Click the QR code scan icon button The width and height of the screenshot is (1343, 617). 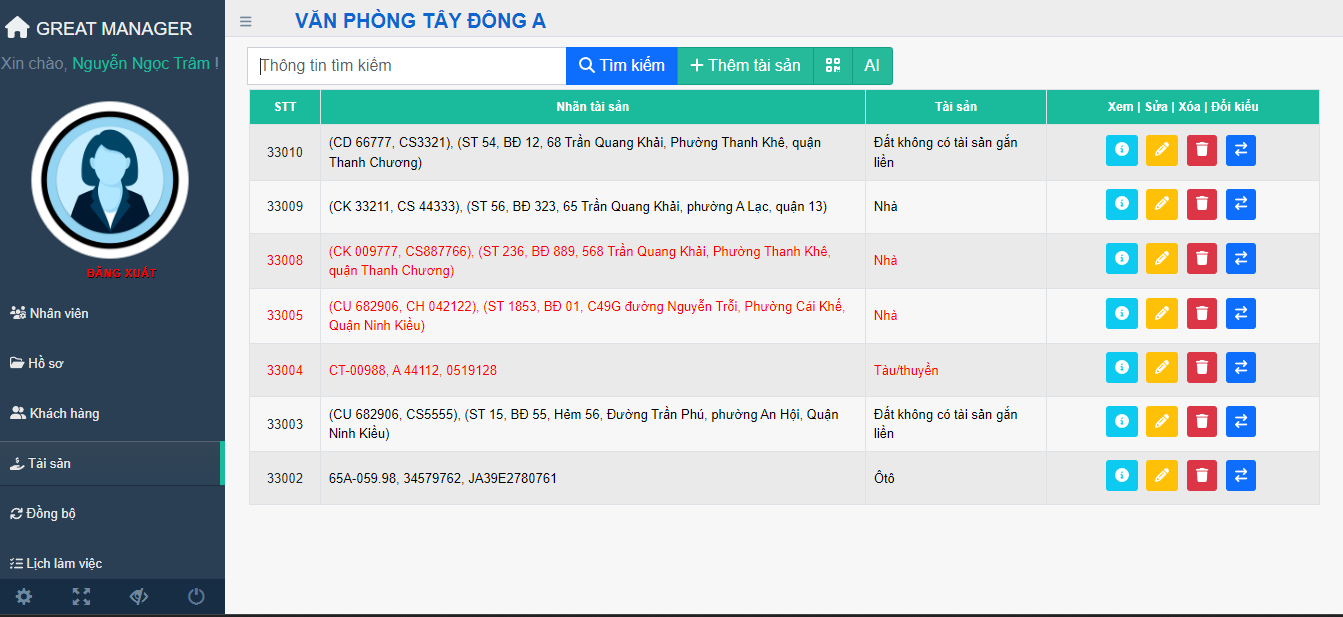pyautogui.click(x=833, y=66)
